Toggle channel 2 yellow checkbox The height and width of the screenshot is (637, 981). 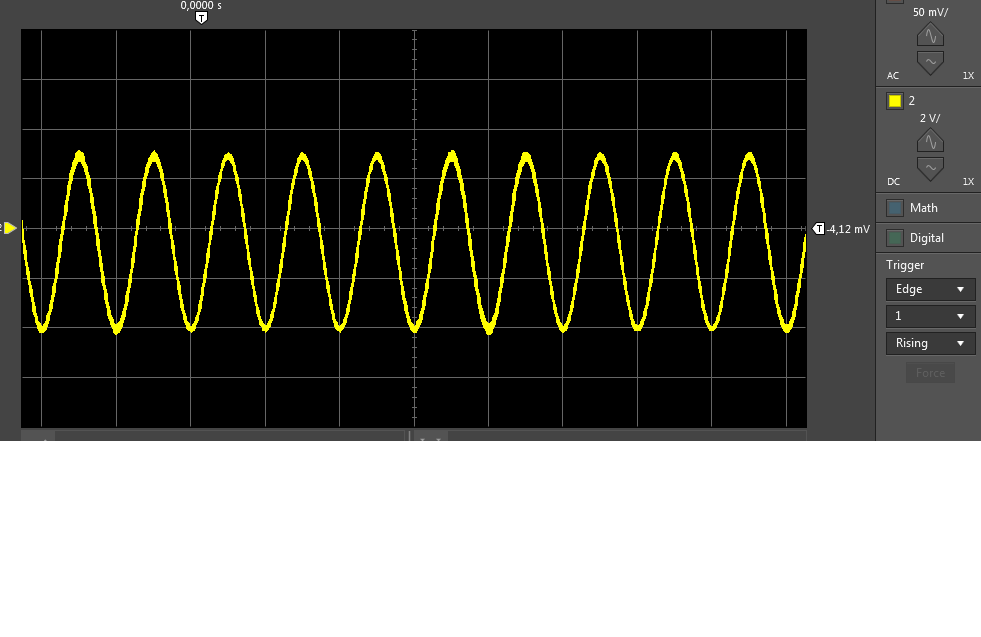coord(895,101)
